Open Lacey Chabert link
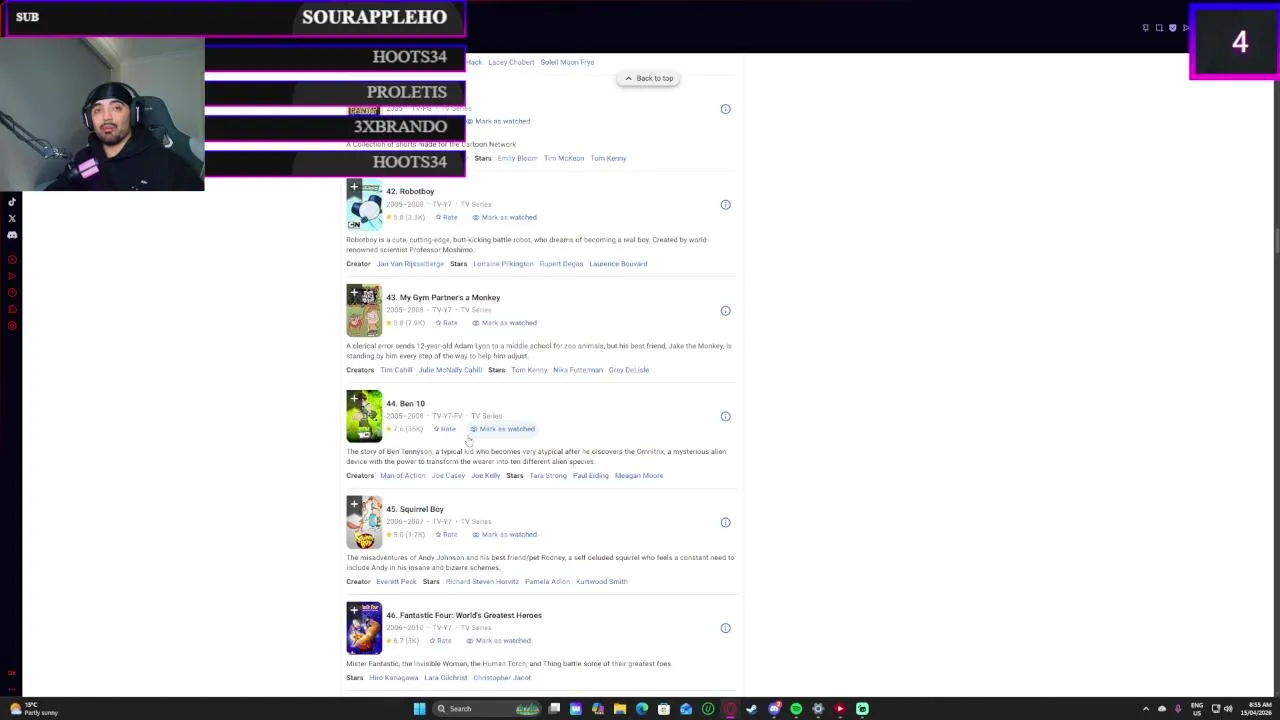The height and width of the screenshot is (720, 1280). pyautogui.click(x=511, y=62)
